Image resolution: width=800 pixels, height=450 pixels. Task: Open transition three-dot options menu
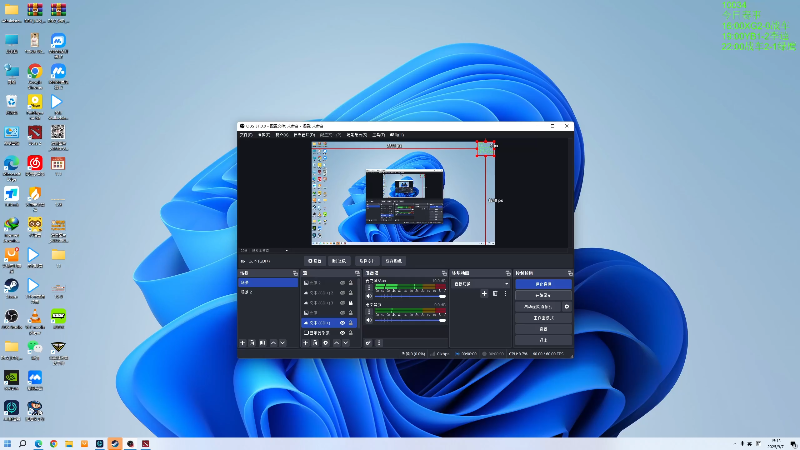[506, 293]
